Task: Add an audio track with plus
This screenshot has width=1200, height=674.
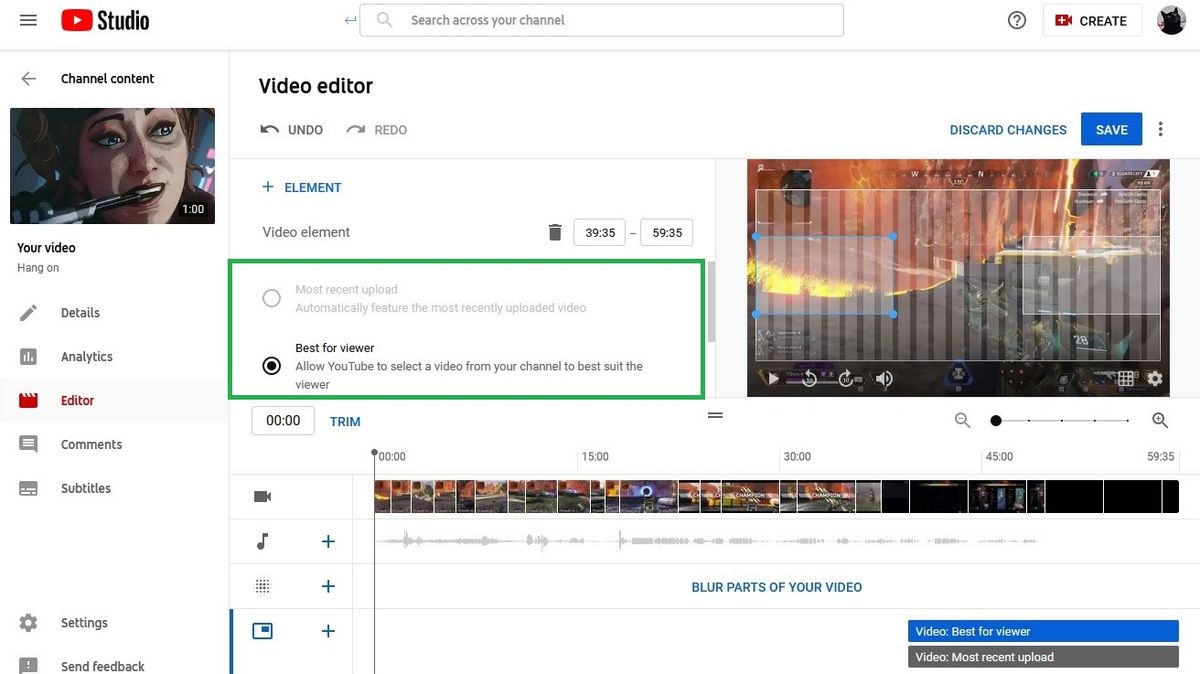Action: (328, 541)
